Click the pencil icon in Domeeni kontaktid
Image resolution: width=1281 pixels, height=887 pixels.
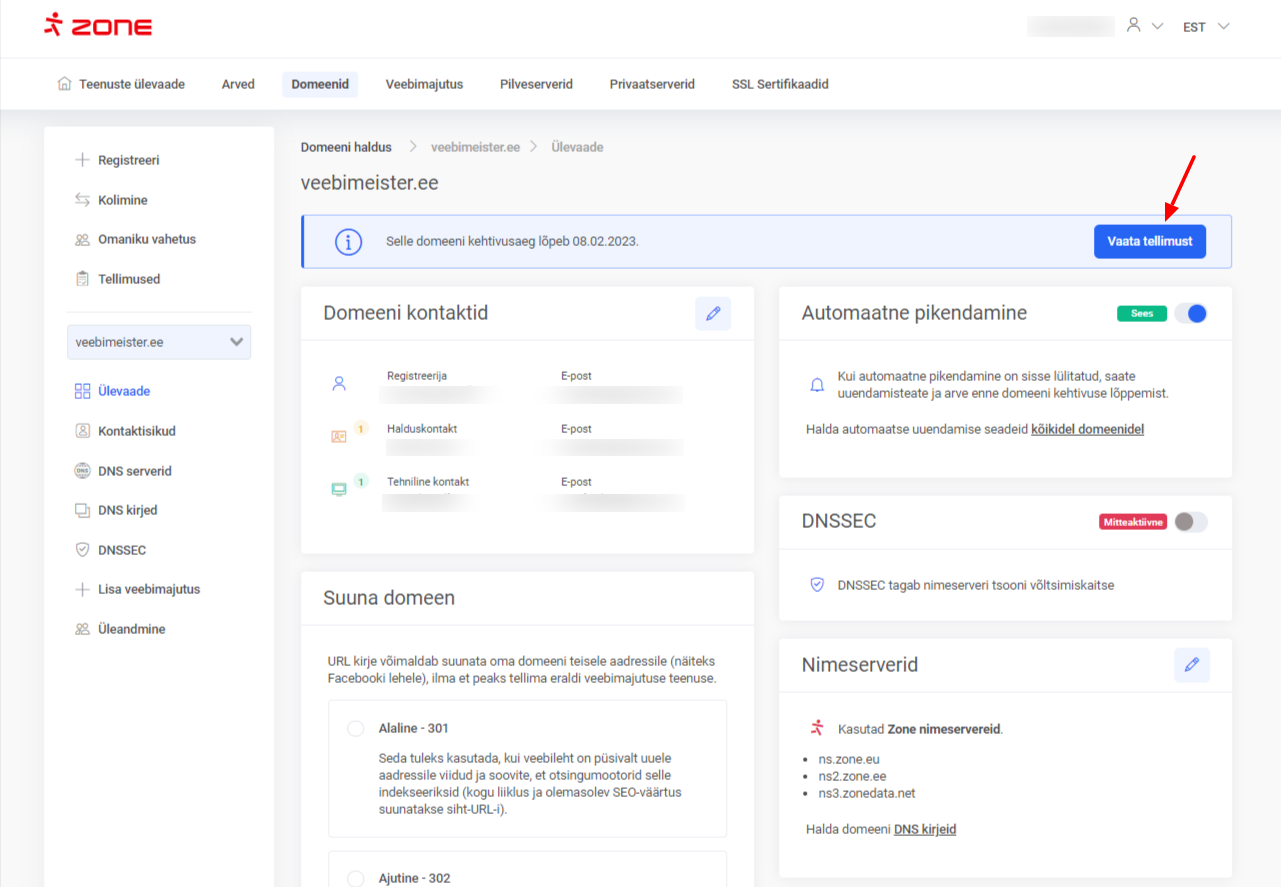(713, 313)
